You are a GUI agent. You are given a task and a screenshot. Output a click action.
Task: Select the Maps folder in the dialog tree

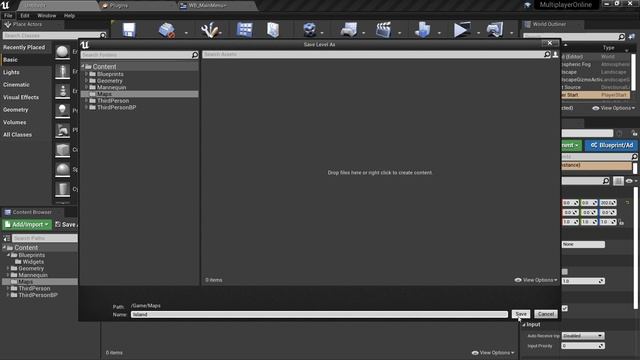(140, 94)
